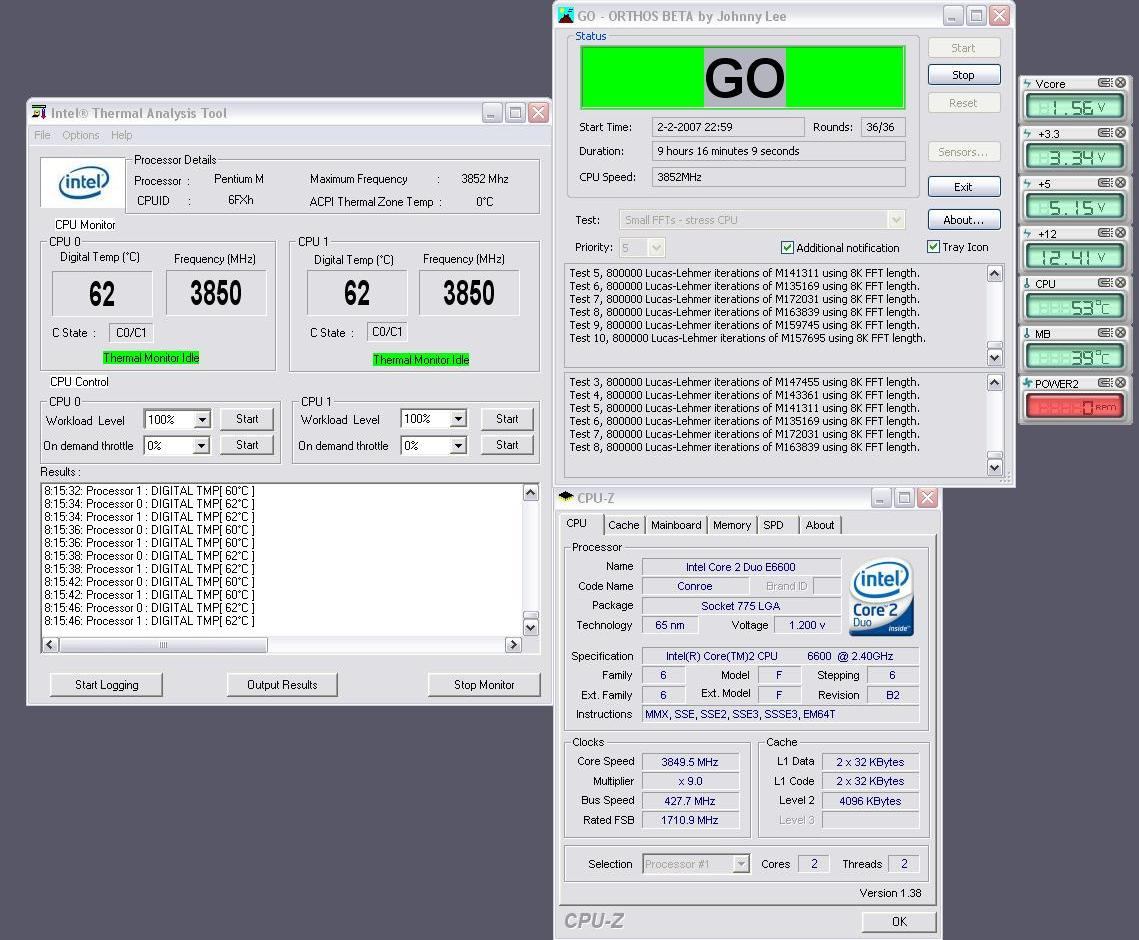Click Results list scroll up arrow

(531, 493)
